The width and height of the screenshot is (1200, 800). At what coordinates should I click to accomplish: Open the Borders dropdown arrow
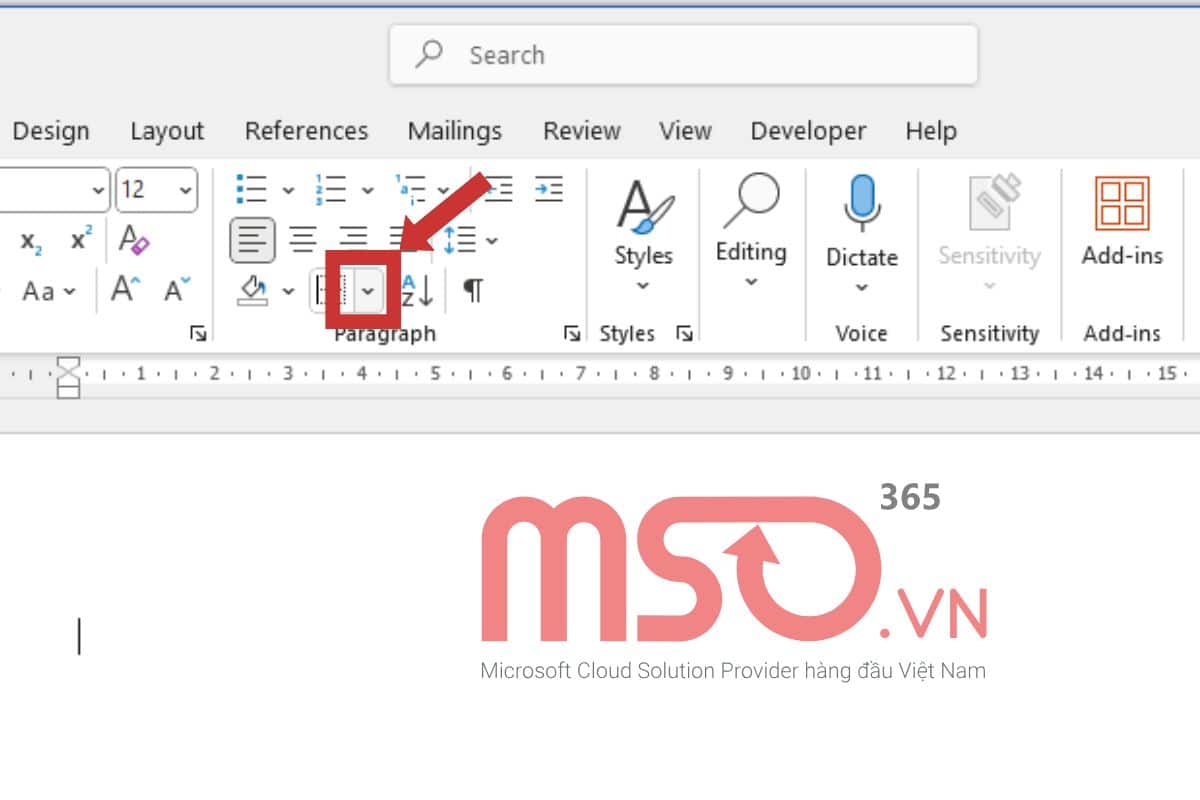369,291
